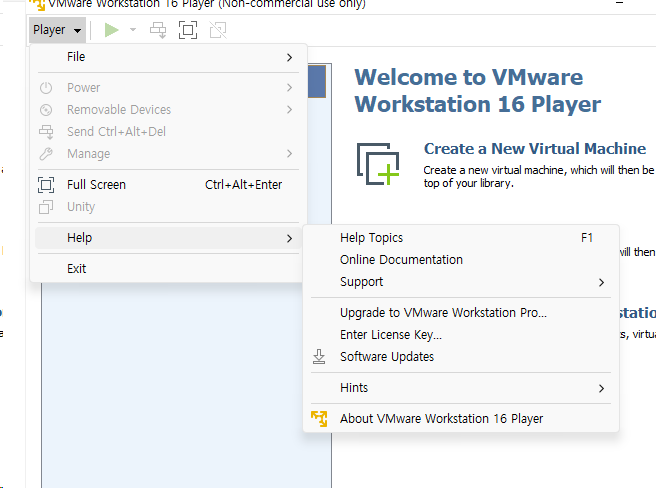
Task: Open the Player dropdown menu
Action: click(57, 30)
